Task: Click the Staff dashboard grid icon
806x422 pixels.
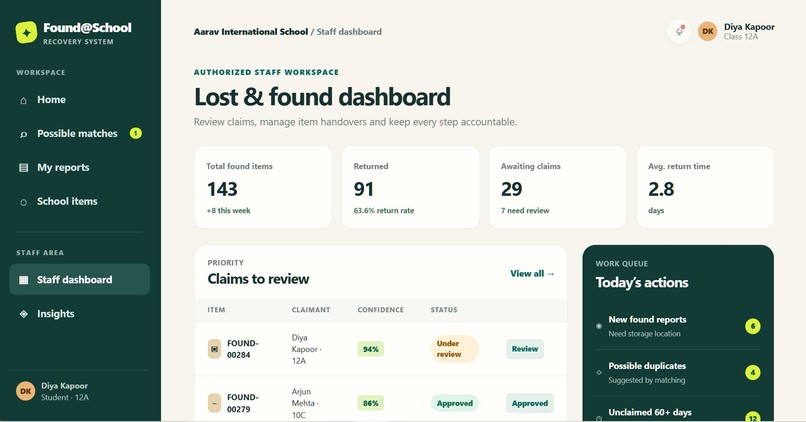Action: click(23, 280)
